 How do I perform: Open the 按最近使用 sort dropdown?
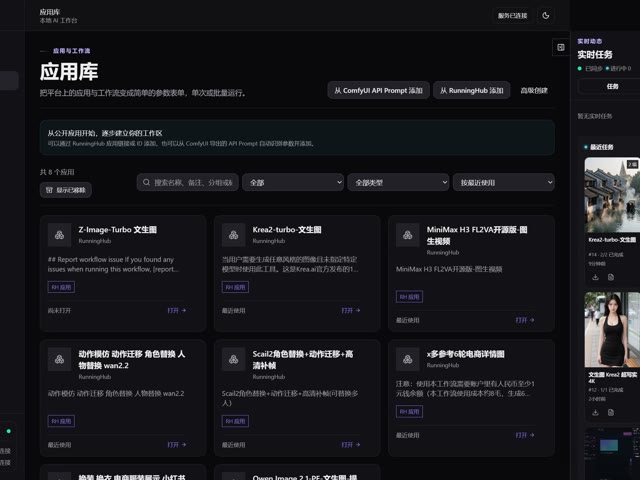click(x=504, y=182)
